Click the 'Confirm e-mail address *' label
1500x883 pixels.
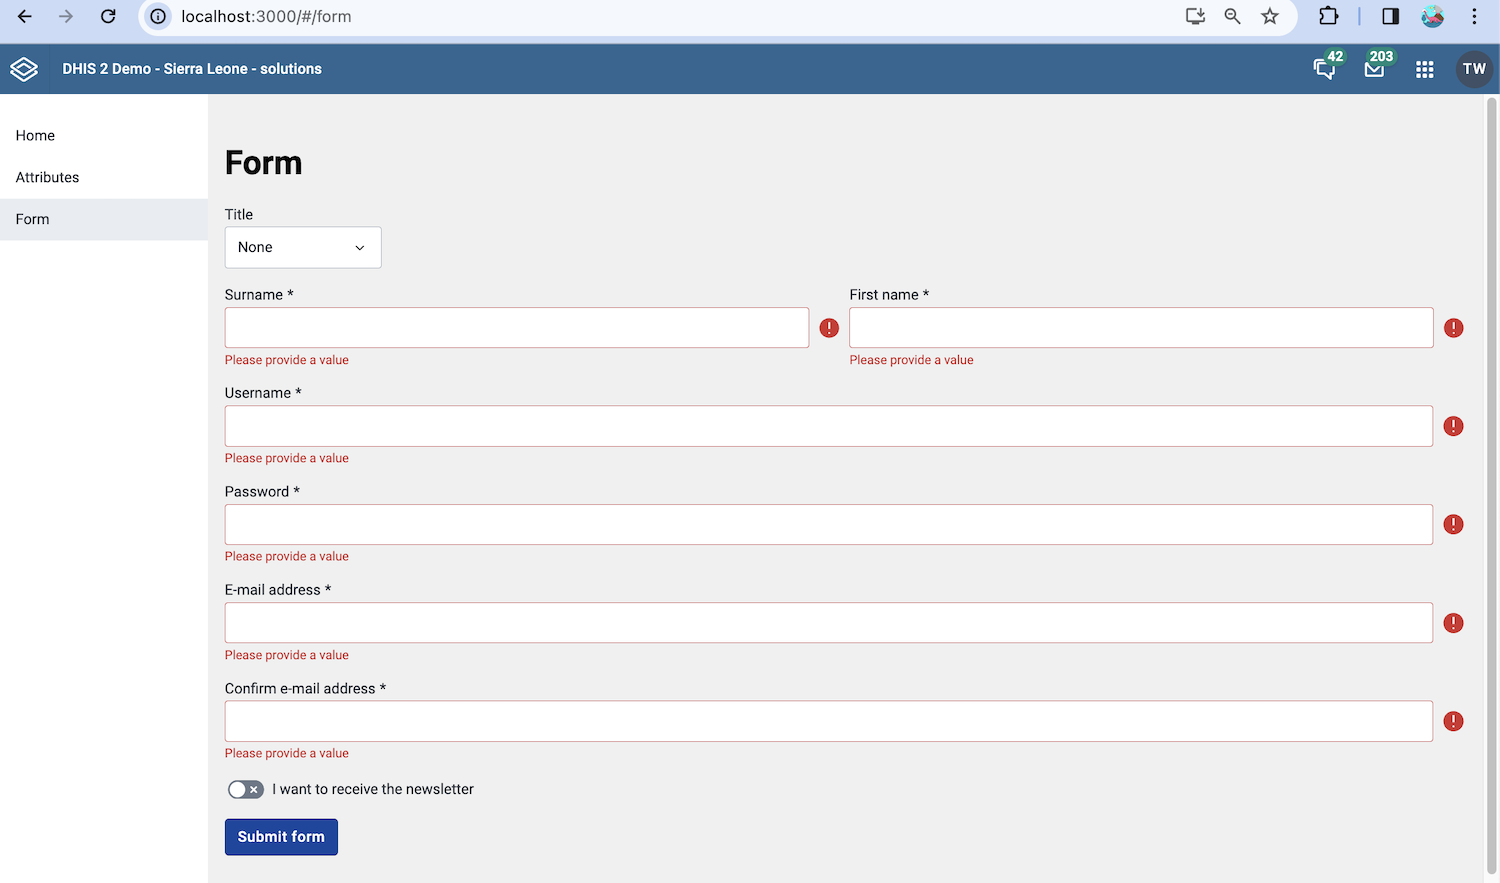click(305, 689)
